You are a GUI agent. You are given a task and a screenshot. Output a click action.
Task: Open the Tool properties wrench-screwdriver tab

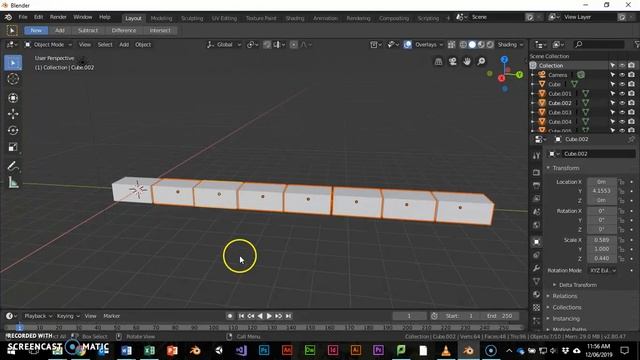pos(536,156)
